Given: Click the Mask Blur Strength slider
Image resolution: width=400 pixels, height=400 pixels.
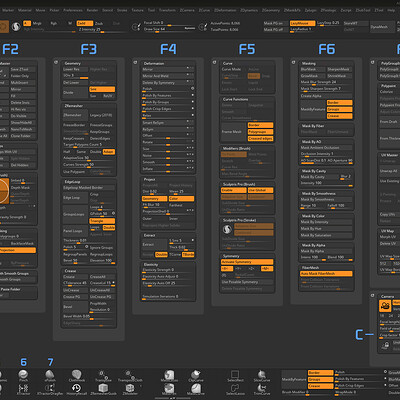Looking at the screenshot, I should tap(326, 82).
